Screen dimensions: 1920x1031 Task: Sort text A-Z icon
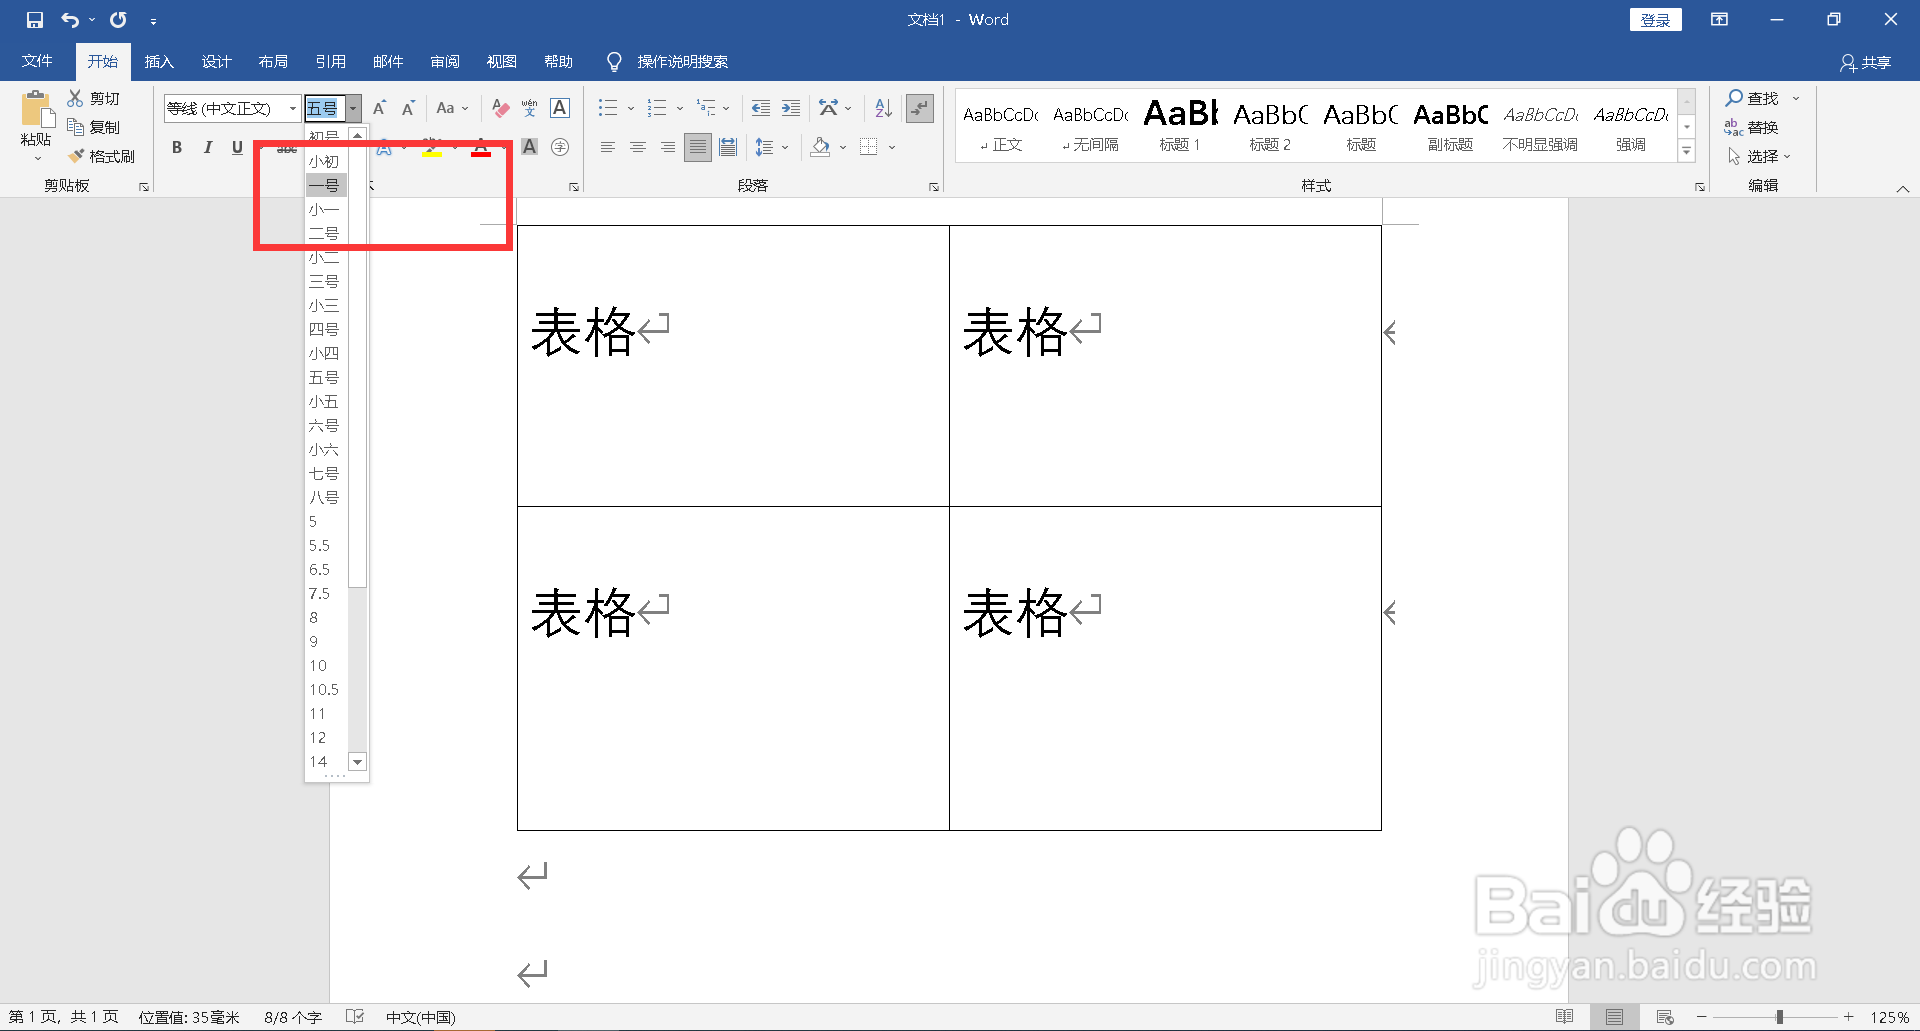883,108
